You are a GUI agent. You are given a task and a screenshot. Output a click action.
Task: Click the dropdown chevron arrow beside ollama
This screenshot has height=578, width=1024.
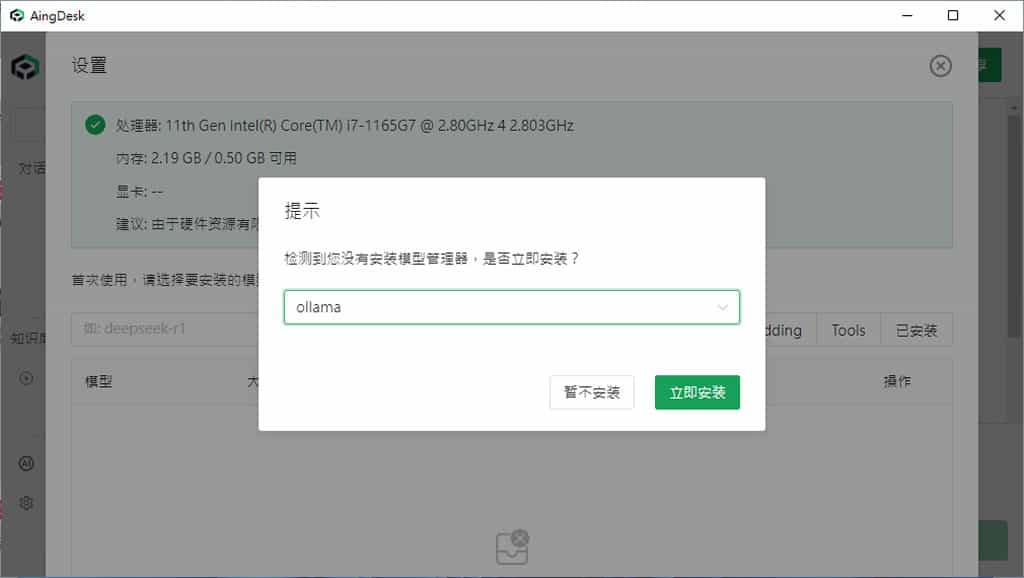tap(722, 308)
